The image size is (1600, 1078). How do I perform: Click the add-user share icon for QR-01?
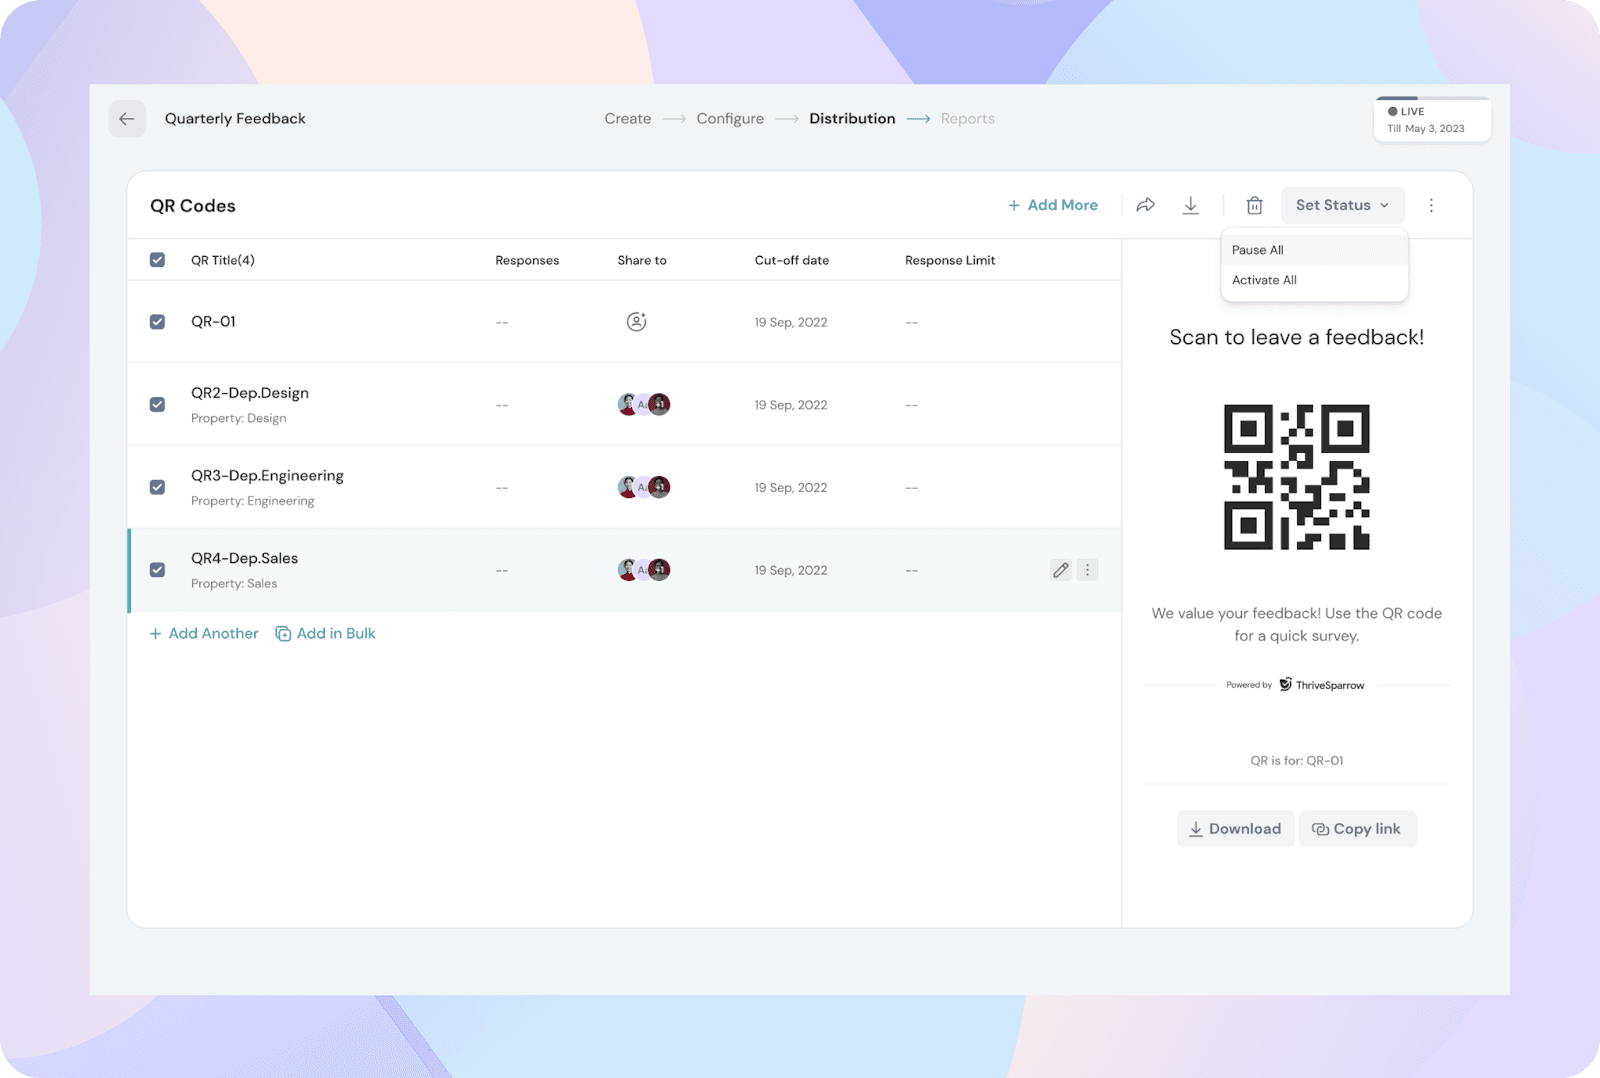(636, 322)
